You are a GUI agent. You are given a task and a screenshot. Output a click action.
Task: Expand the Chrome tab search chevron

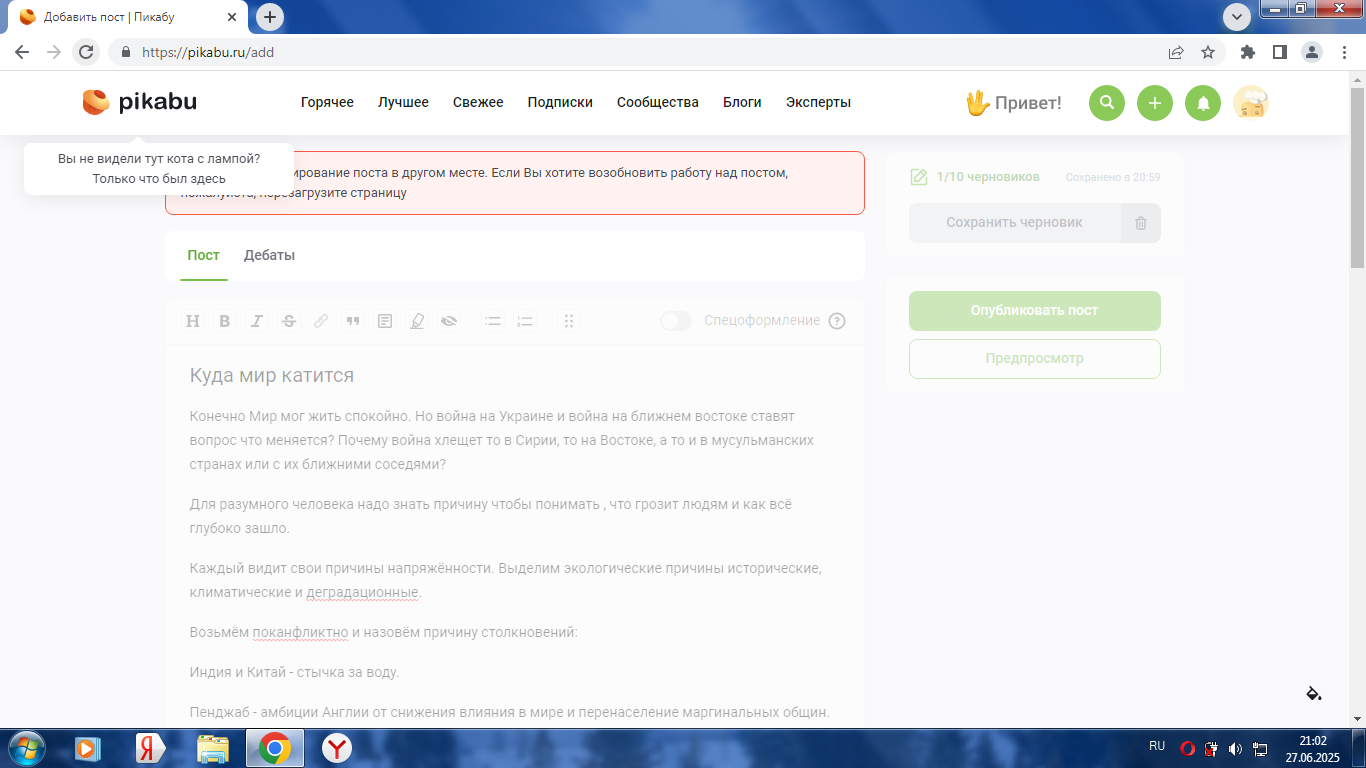[x=1237, y=17]
